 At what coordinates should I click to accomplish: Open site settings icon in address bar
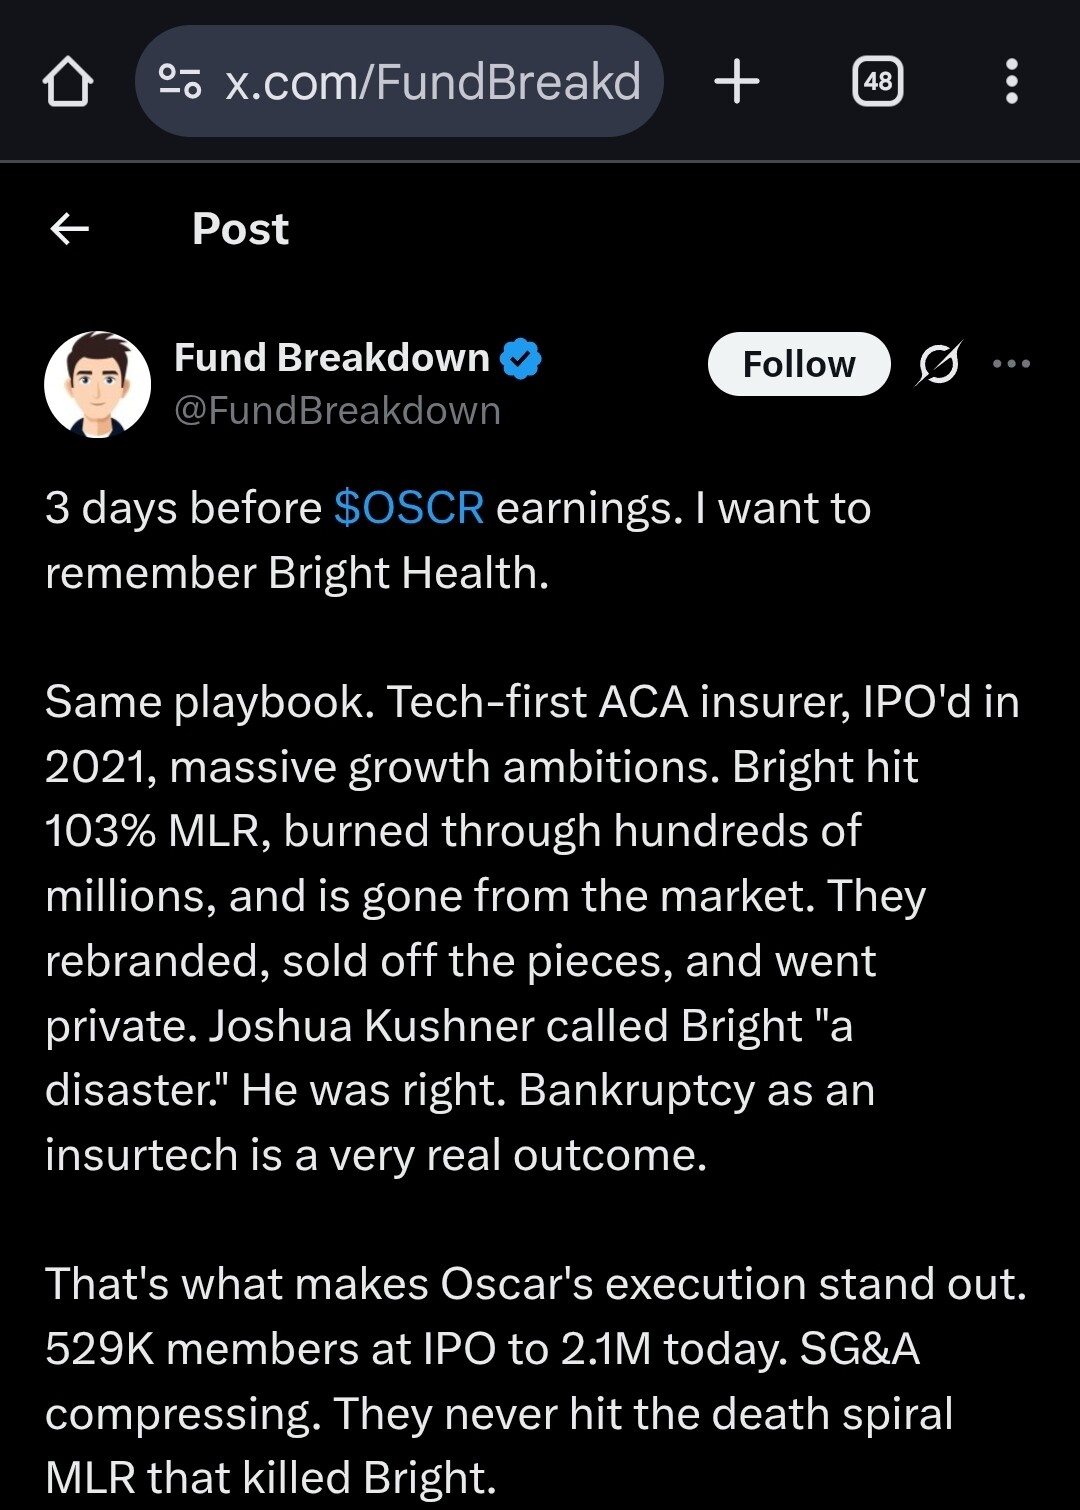[x=181, y=81]
